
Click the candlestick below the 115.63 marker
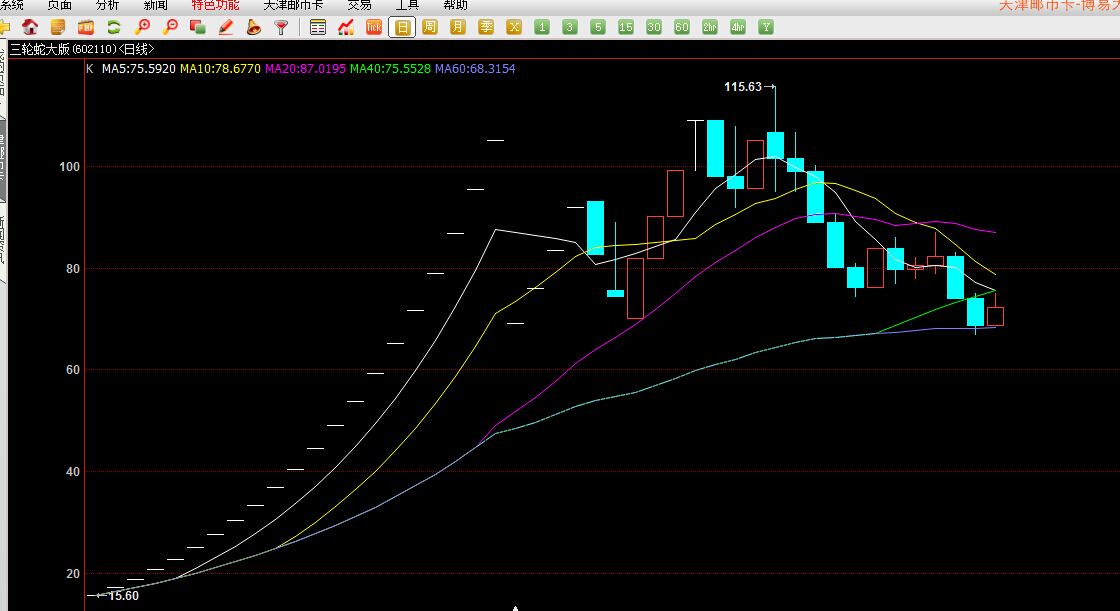(x=775, y=145)
